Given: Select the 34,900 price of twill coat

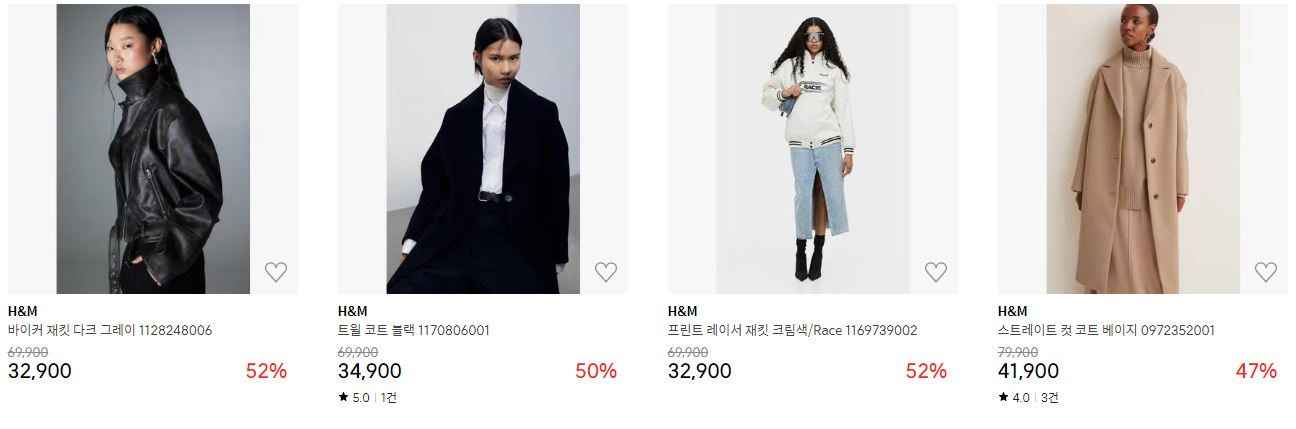Looking at the screenshot, I should pyautogui.click(x=370, y=371).
